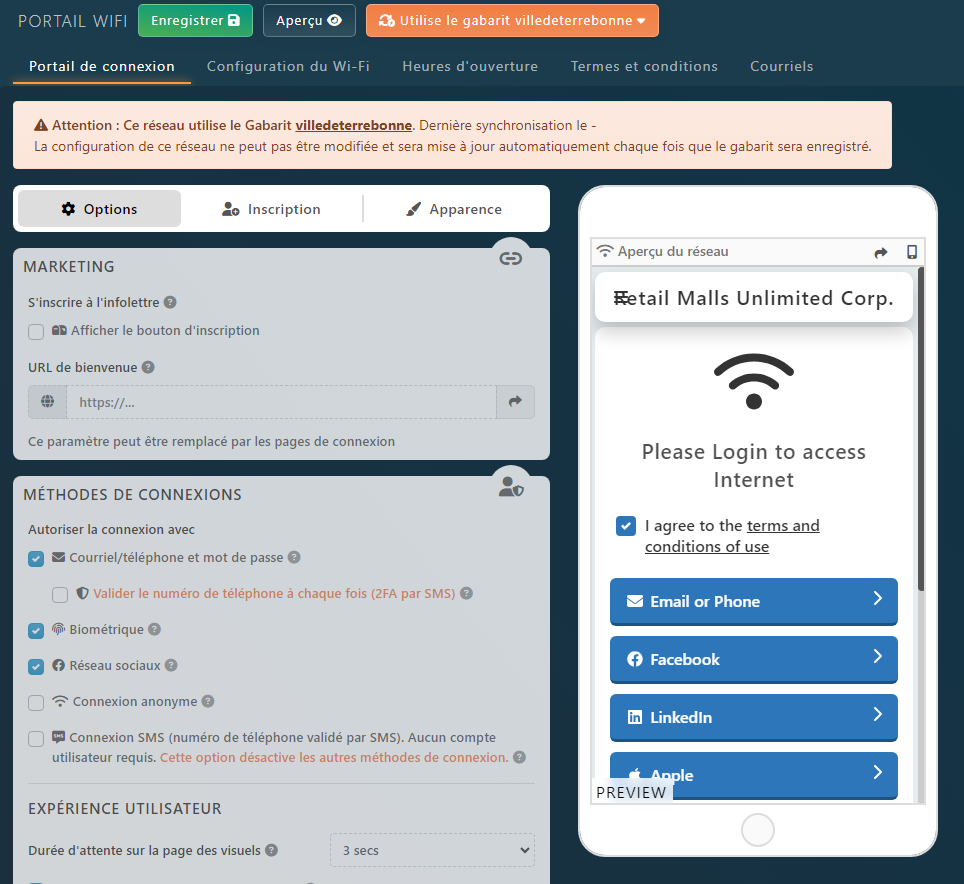Toggle the terms agreement checkbox in preview

626,526
